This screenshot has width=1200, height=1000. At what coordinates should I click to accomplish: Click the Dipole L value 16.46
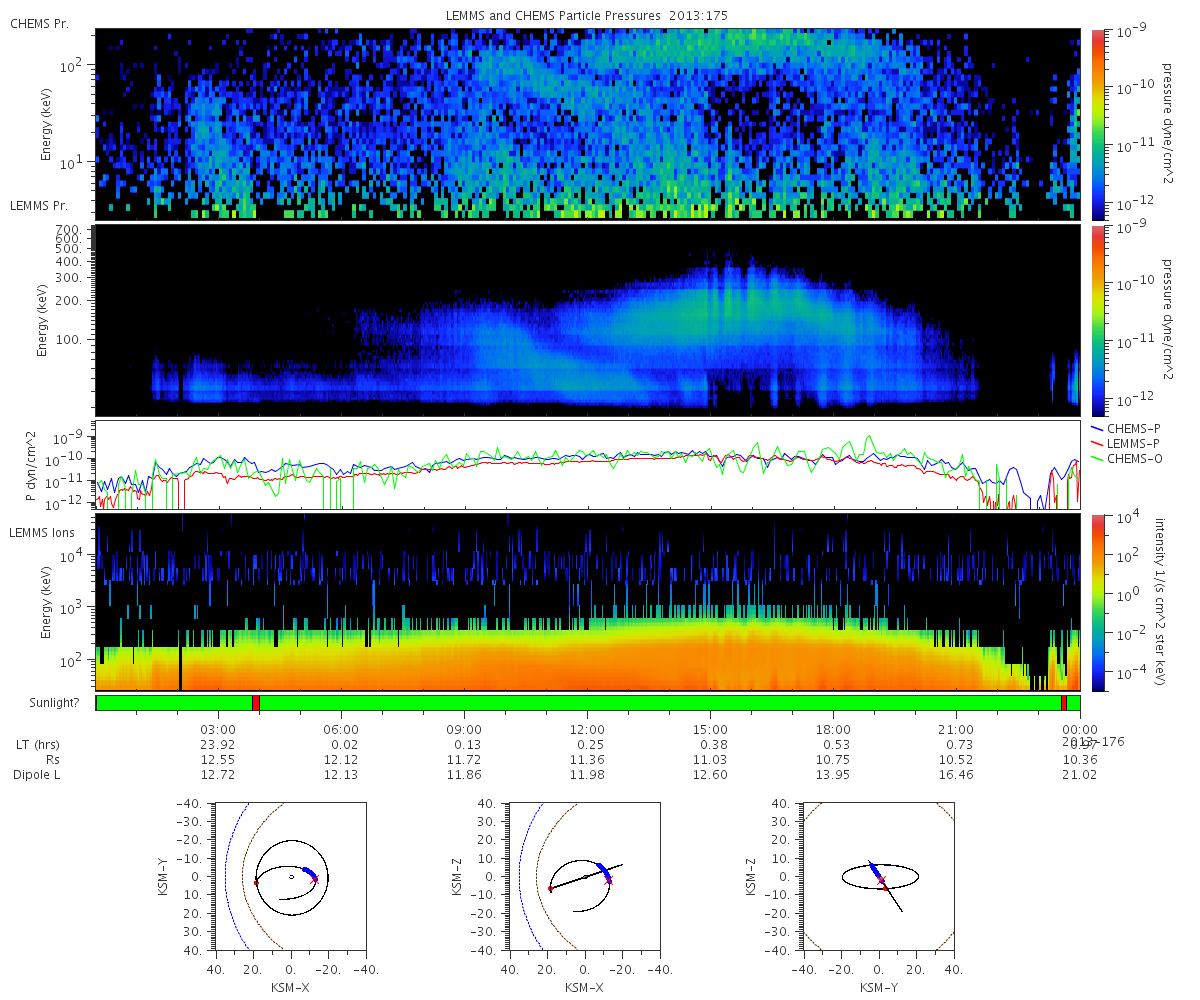956,775
